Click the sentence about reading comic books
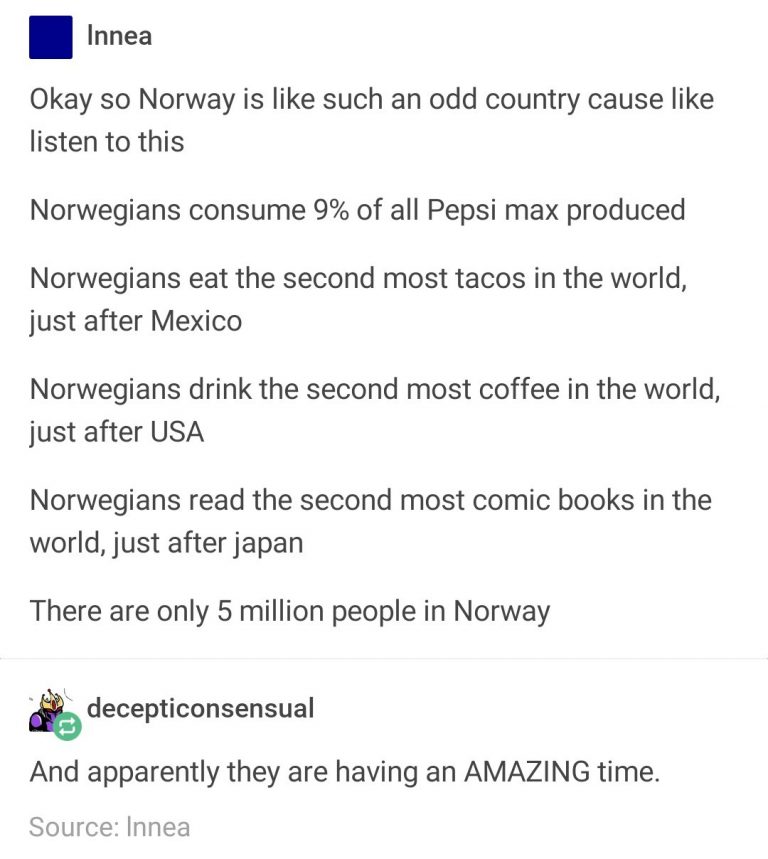 pos(370,520)
